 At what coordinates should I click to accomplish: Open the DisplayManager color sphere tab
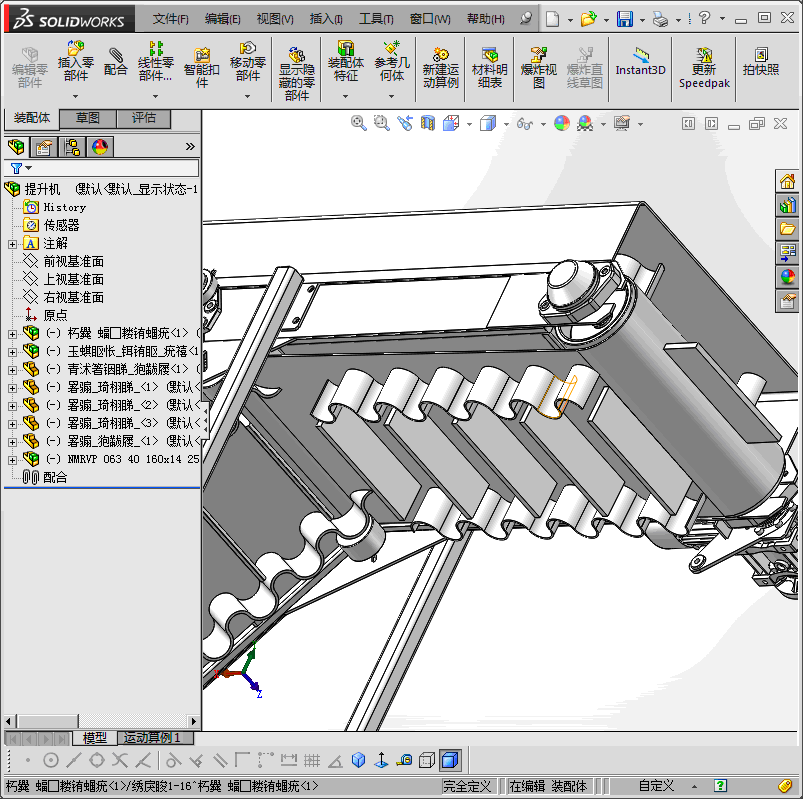(100, 147)
